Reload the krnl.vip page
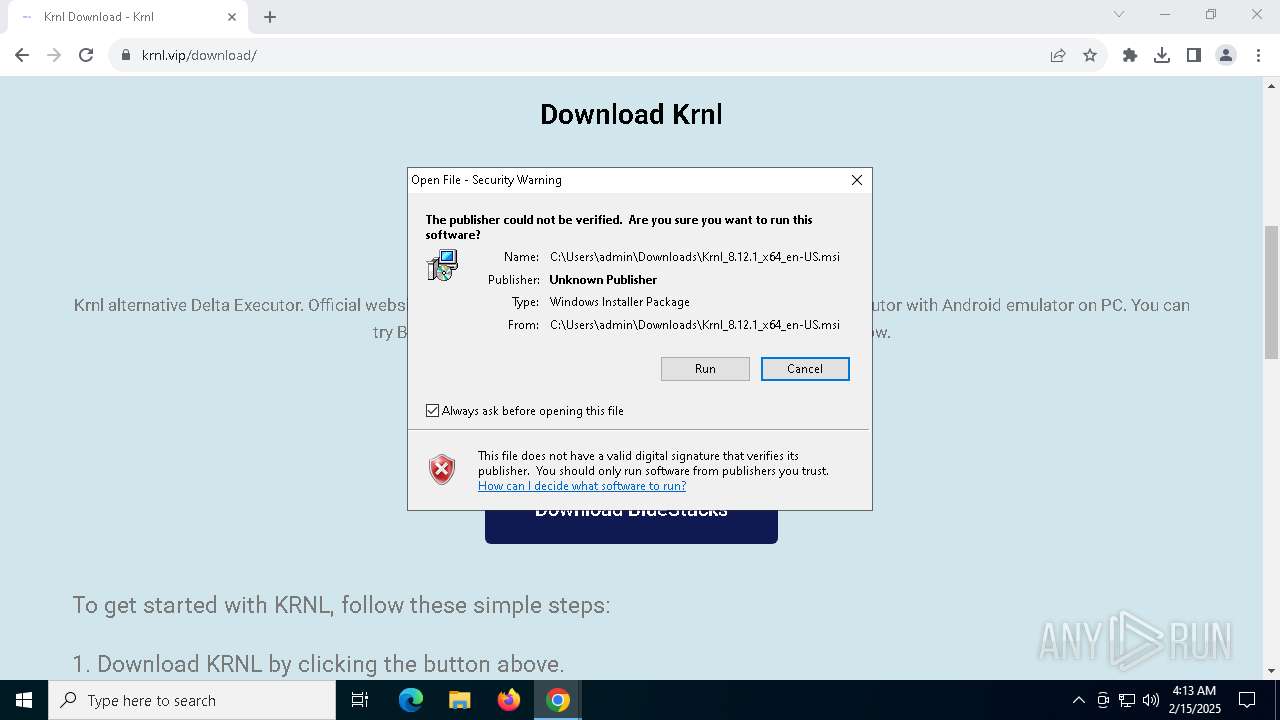This screenshot has width=1280, height=720. [x=86, y=55]
